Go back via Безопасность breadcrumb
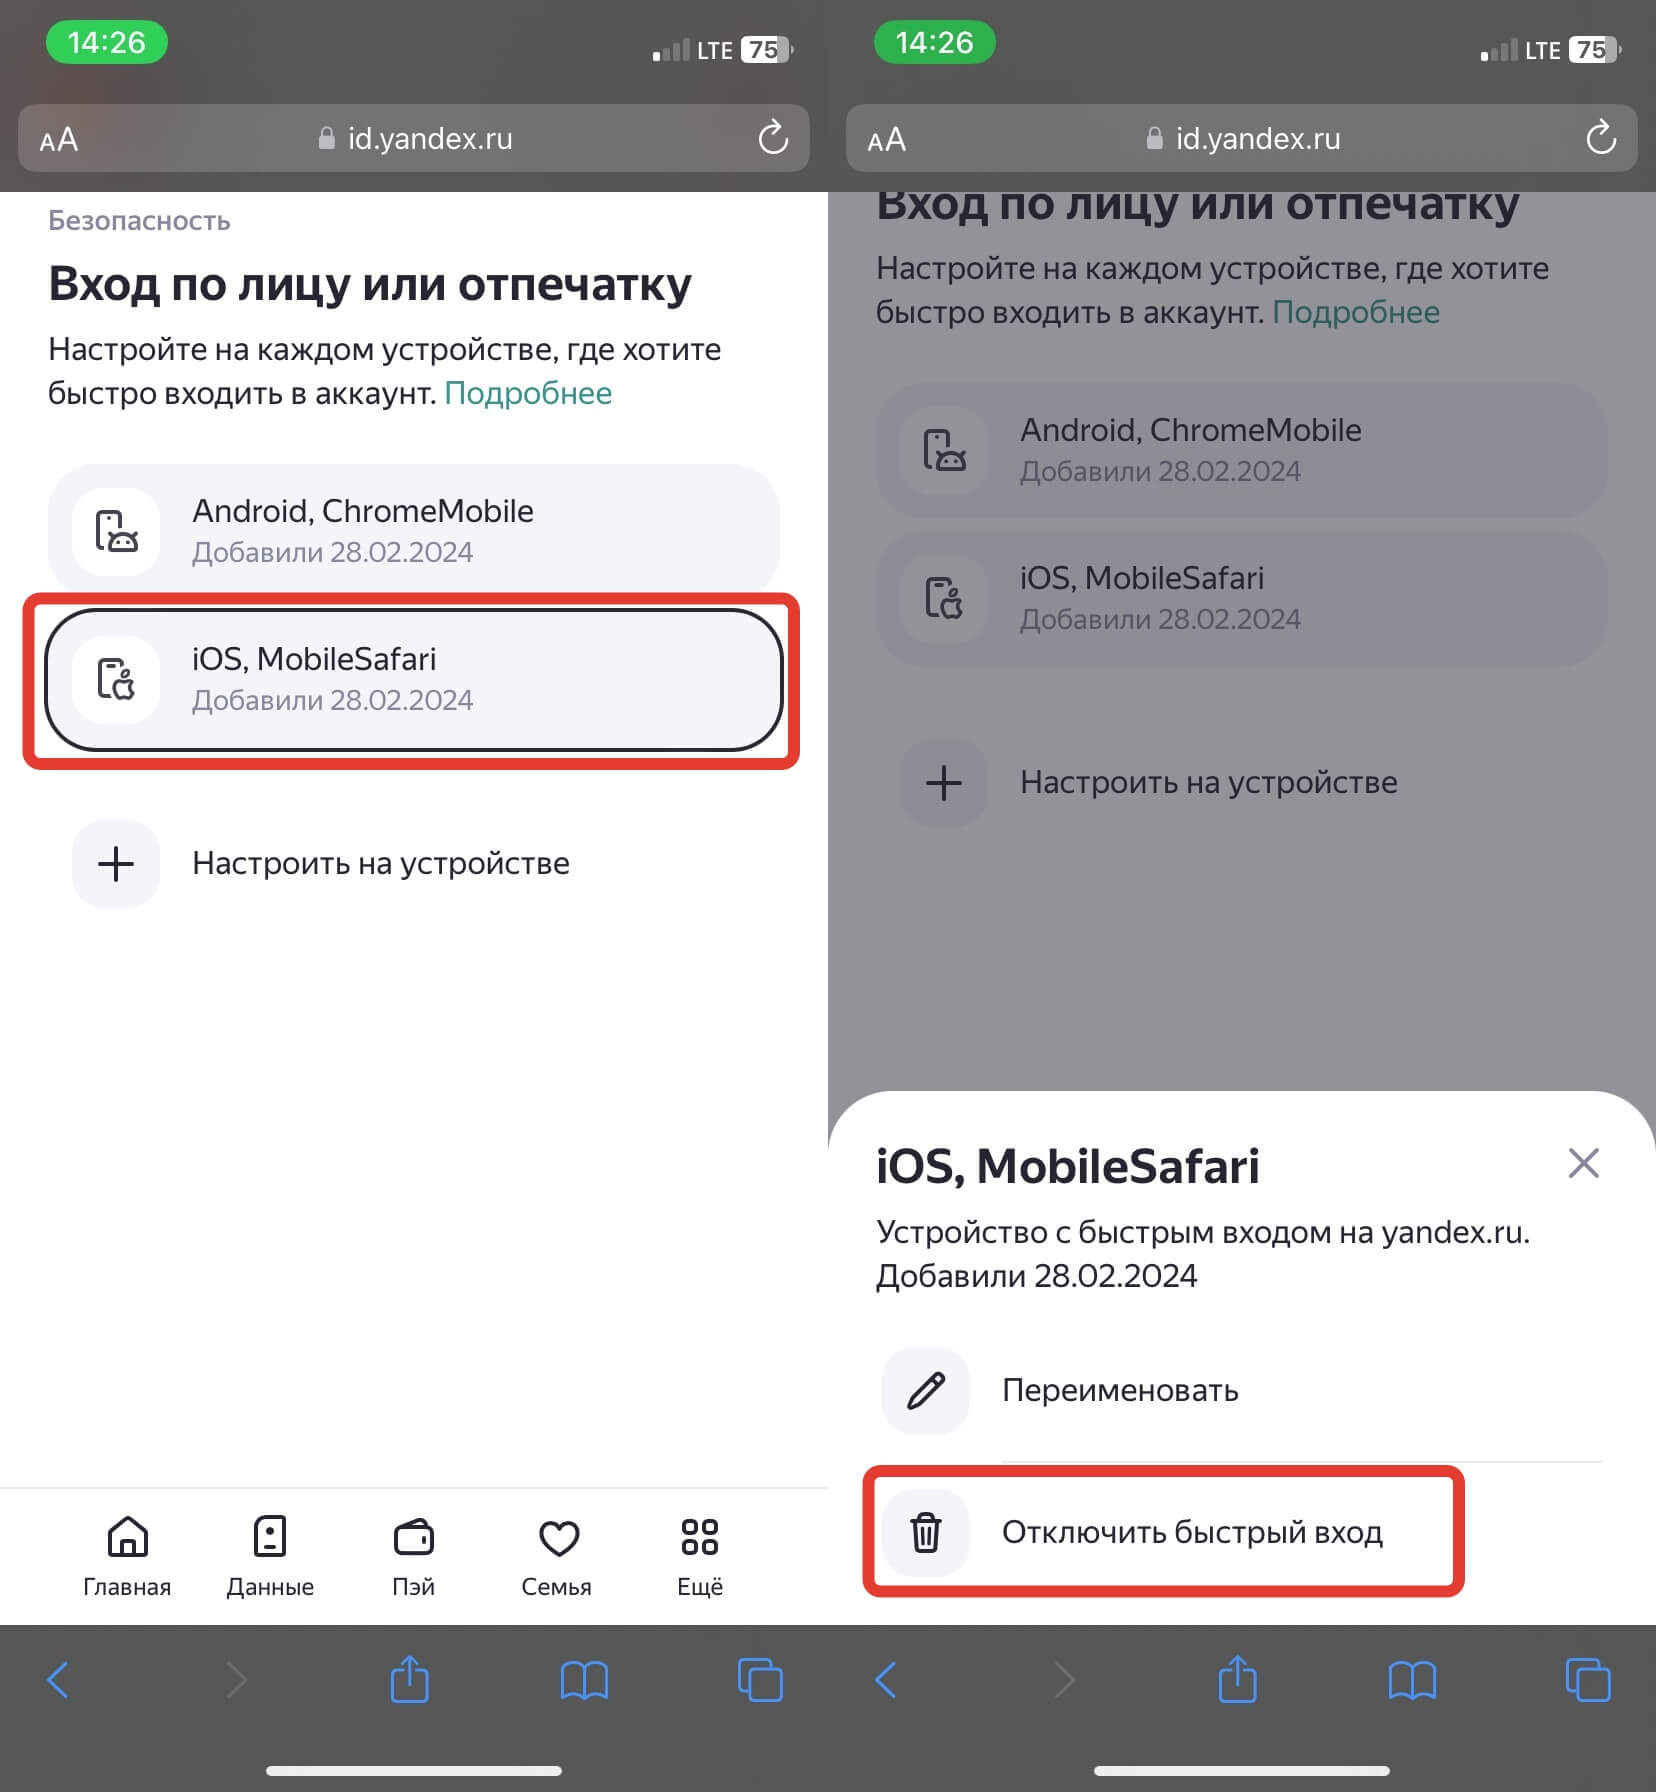The height and width of the screenshot is (1792, 1656). (139, 220)
